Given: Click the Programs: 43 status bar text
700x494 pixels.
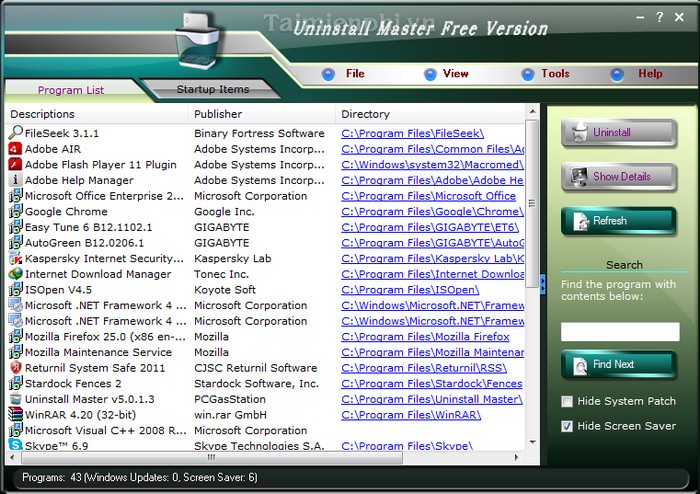Looking at the screenshot, I should [140, 477].
